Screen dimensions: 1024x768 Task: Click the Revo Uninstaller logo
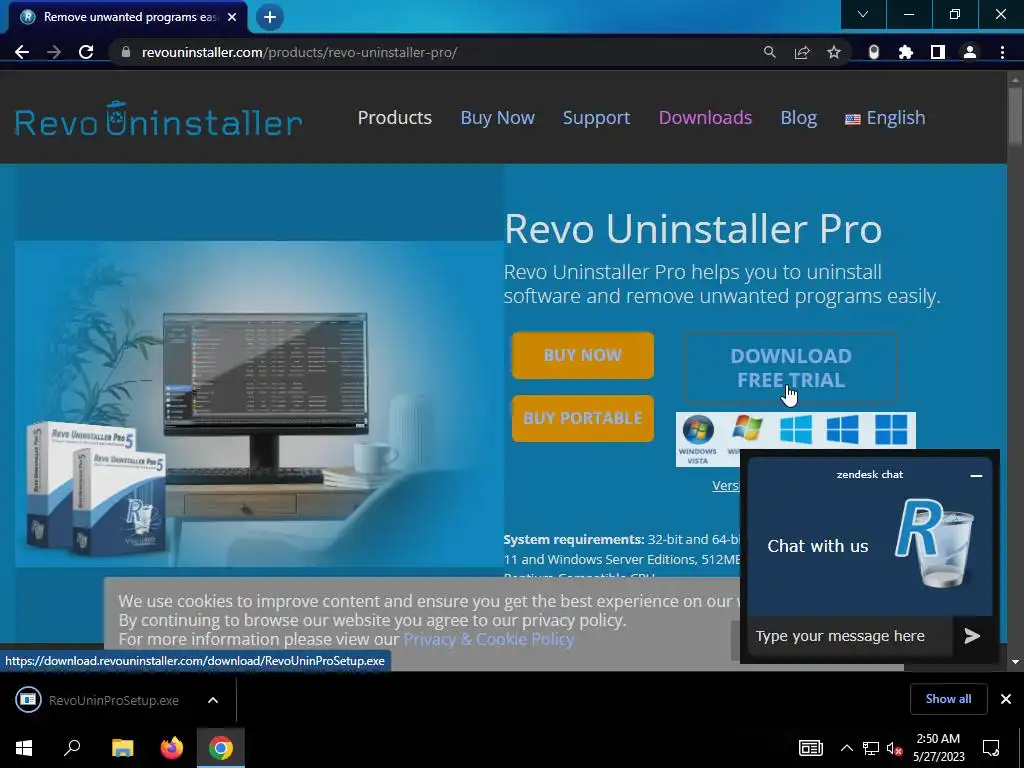pos(158,120)
